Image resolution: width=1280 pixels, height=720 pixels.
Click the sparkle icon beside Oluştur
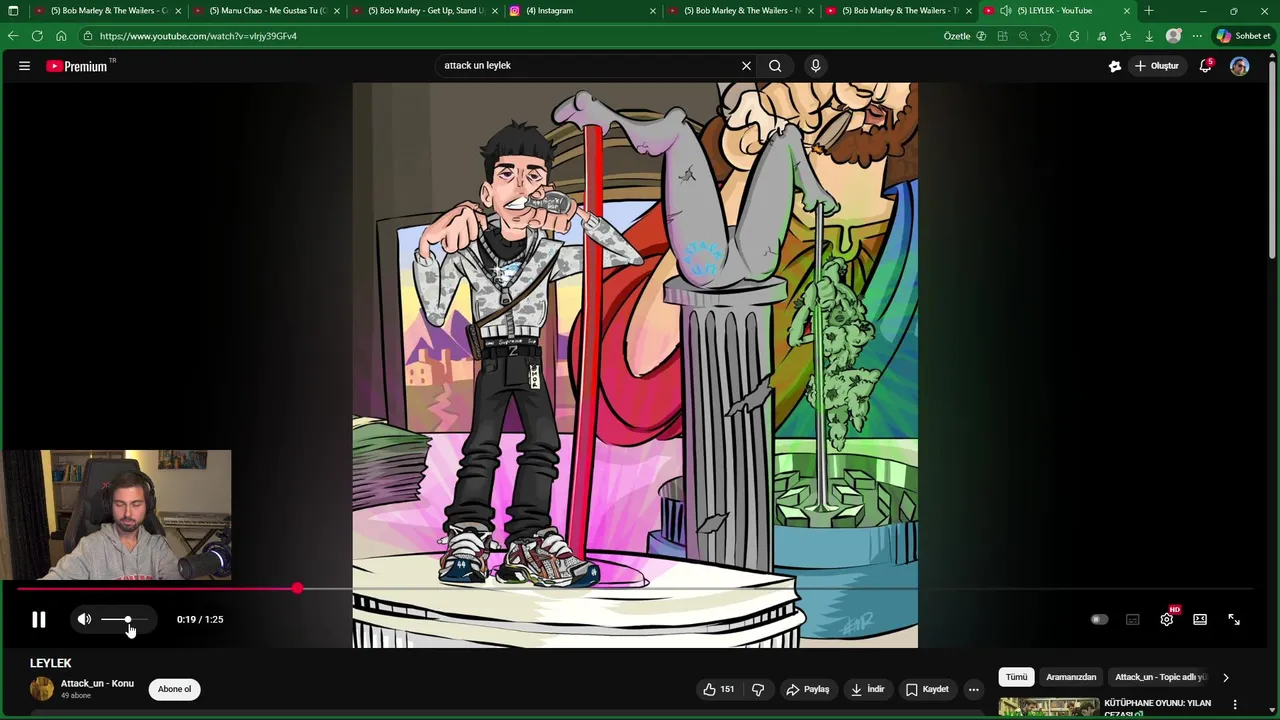pyautogui.click(x=1115, y=66)
